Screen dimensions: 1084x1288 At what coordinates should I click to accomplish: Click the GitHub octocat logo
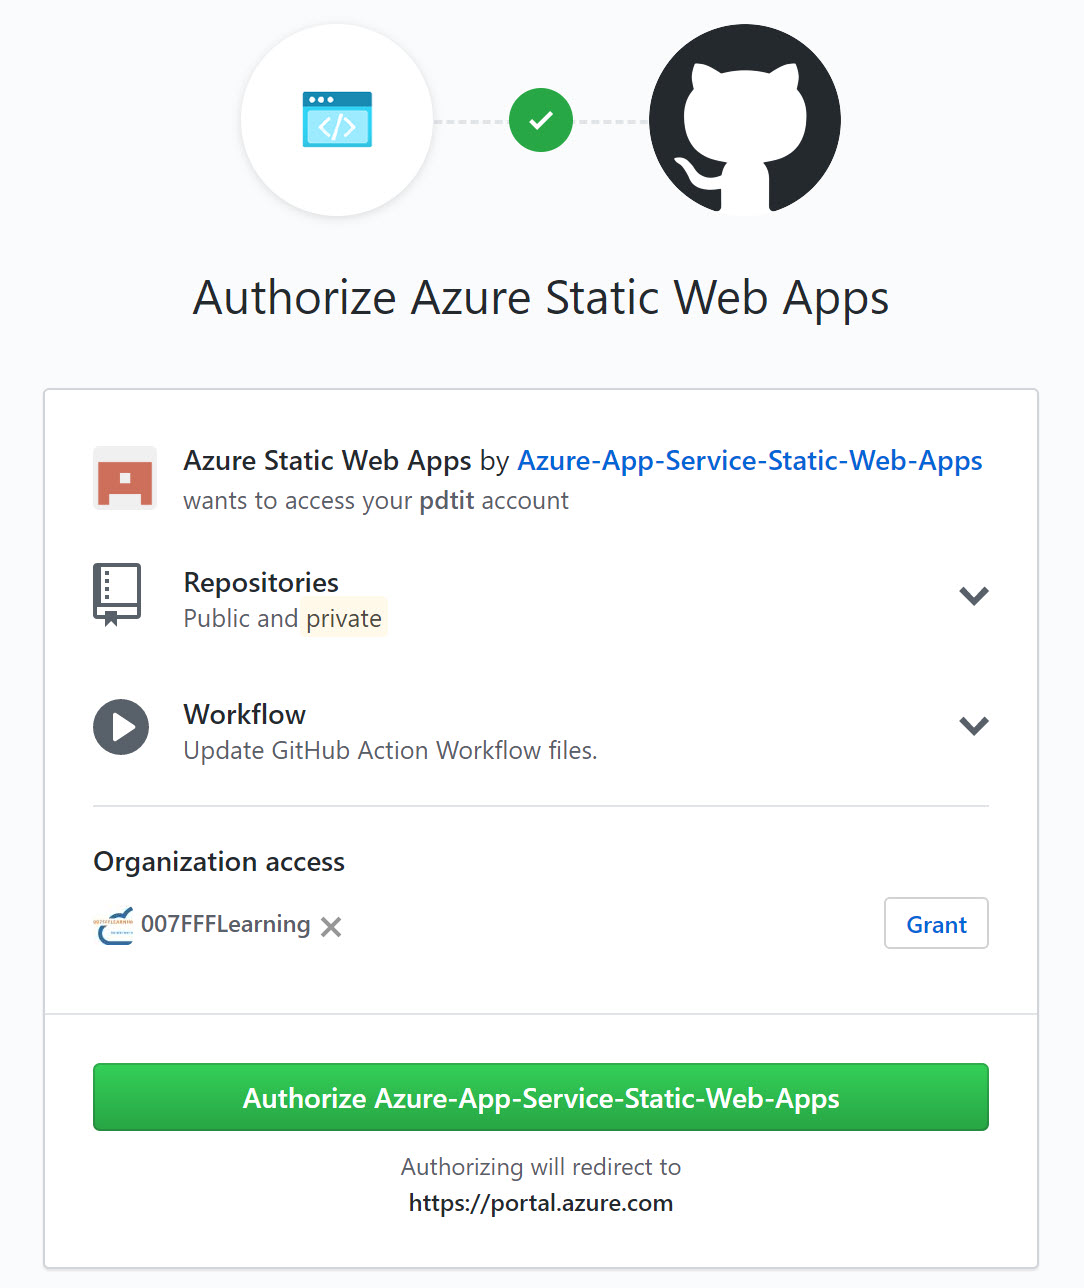click(744, 120)
